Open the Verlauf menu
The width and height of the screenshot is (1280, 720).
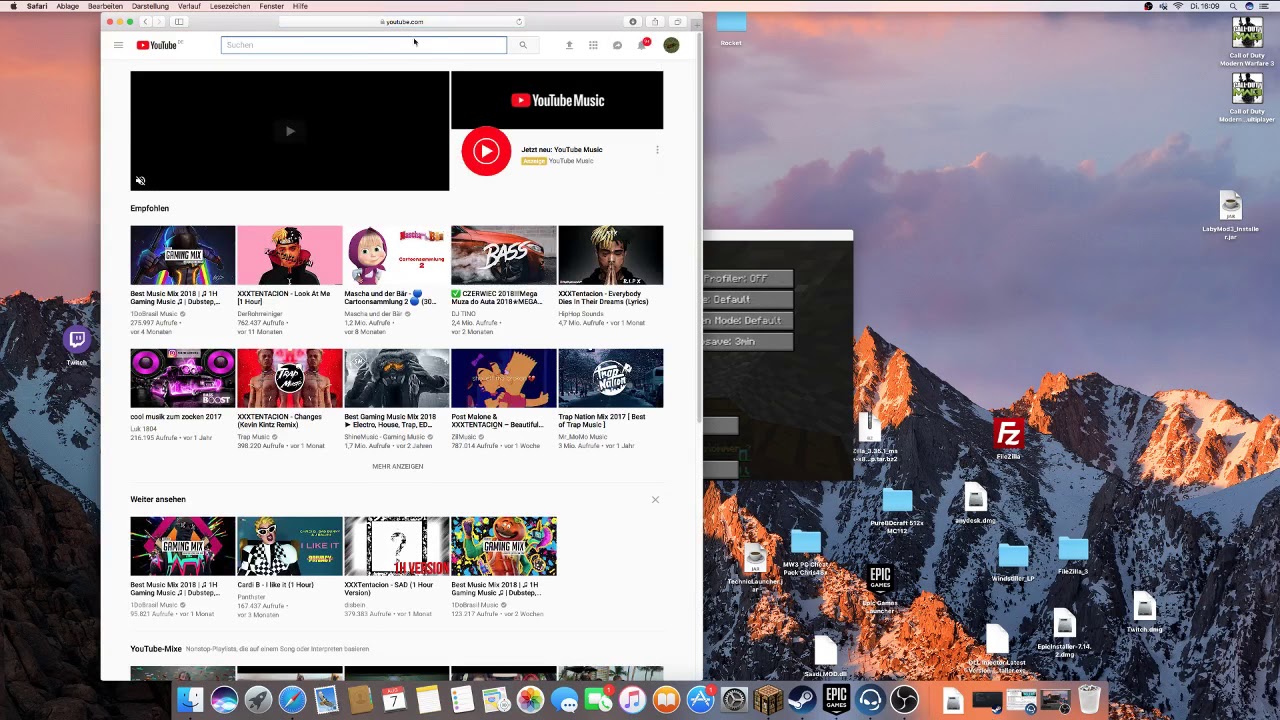pos(189,6)
